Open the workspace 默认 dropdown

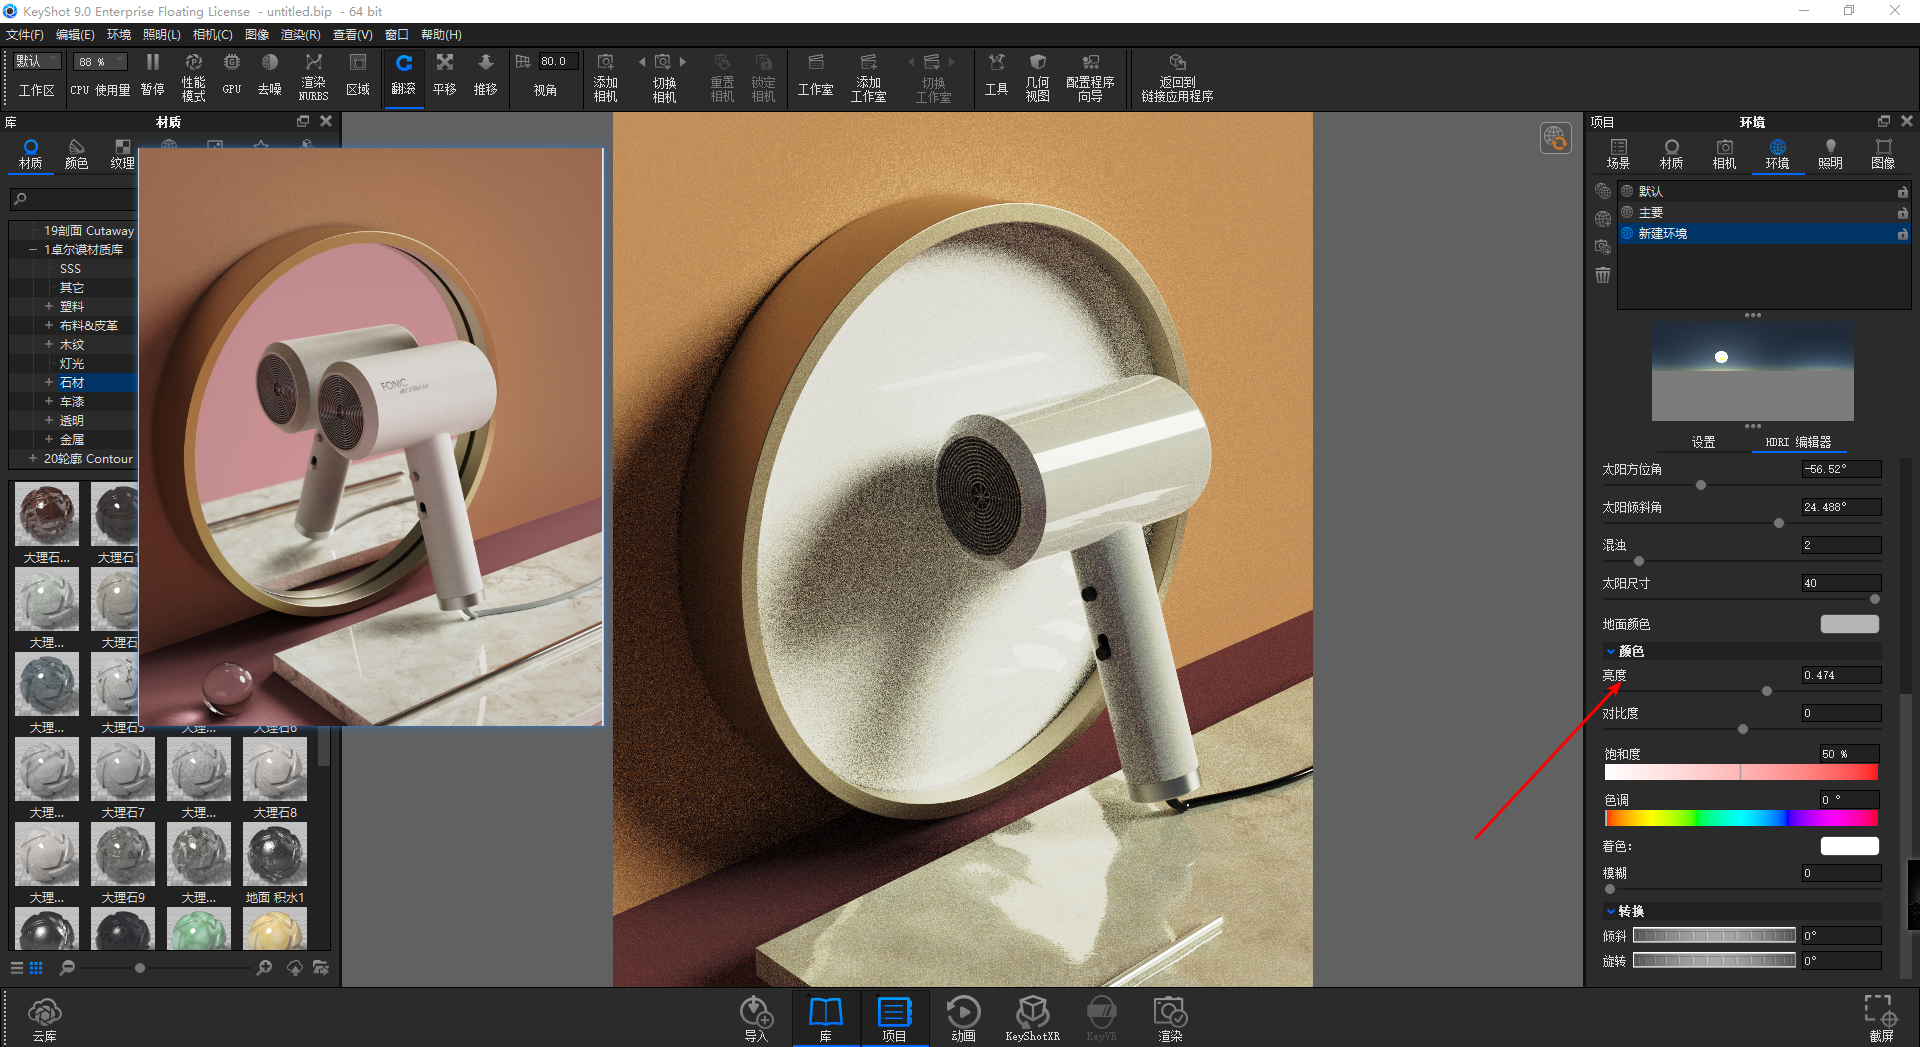pyautogui.click(x=37, y=61)
